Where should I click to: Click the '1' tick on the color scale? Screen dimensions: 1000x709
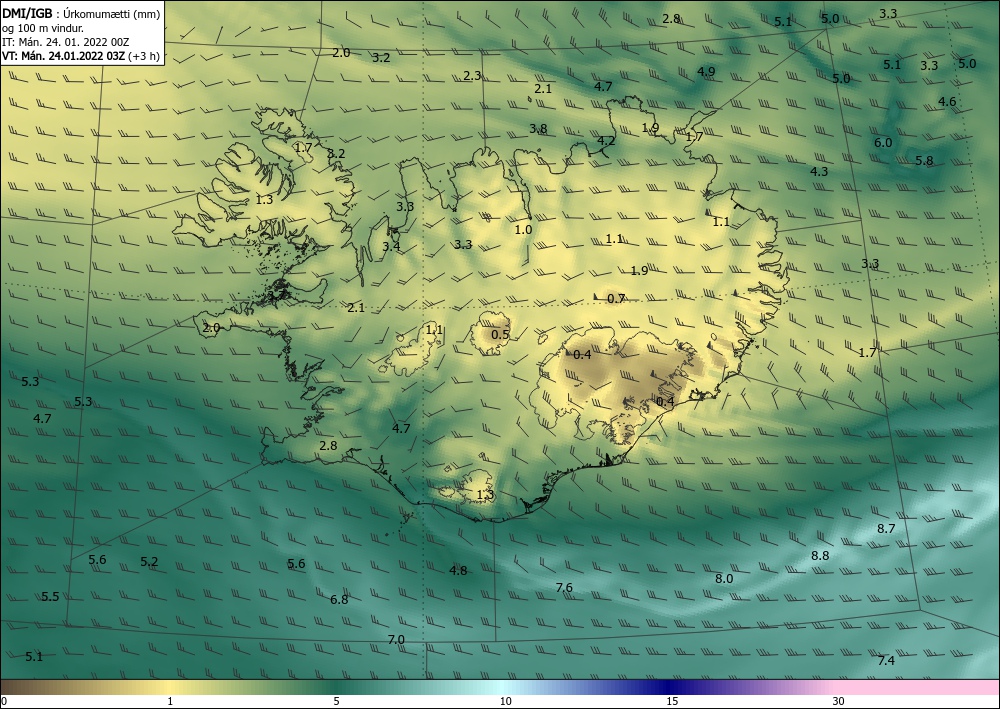tap(170, 701)
